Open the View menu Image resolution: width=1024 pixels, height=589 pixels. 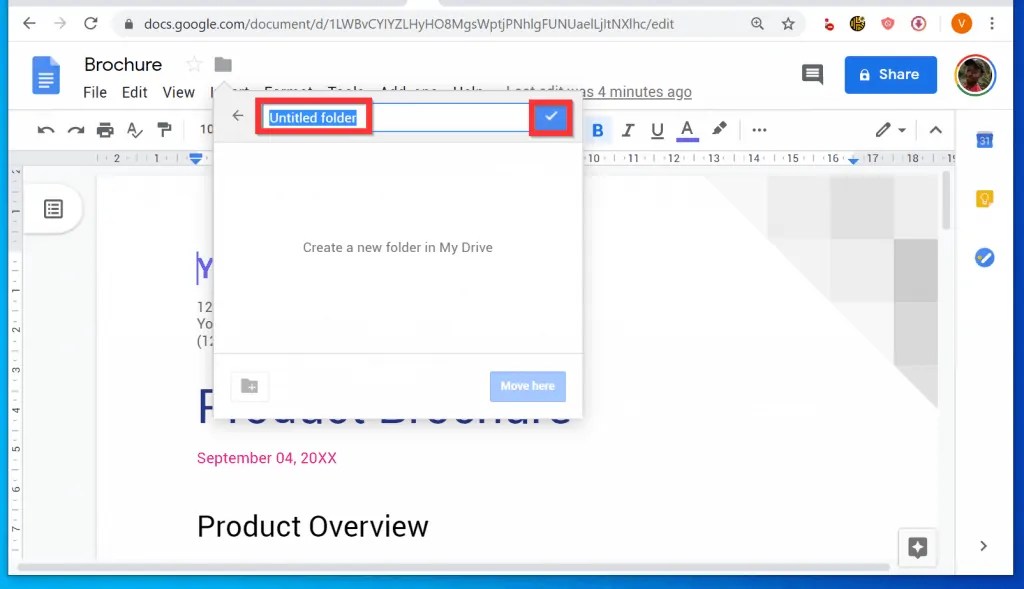click(178, 91)
